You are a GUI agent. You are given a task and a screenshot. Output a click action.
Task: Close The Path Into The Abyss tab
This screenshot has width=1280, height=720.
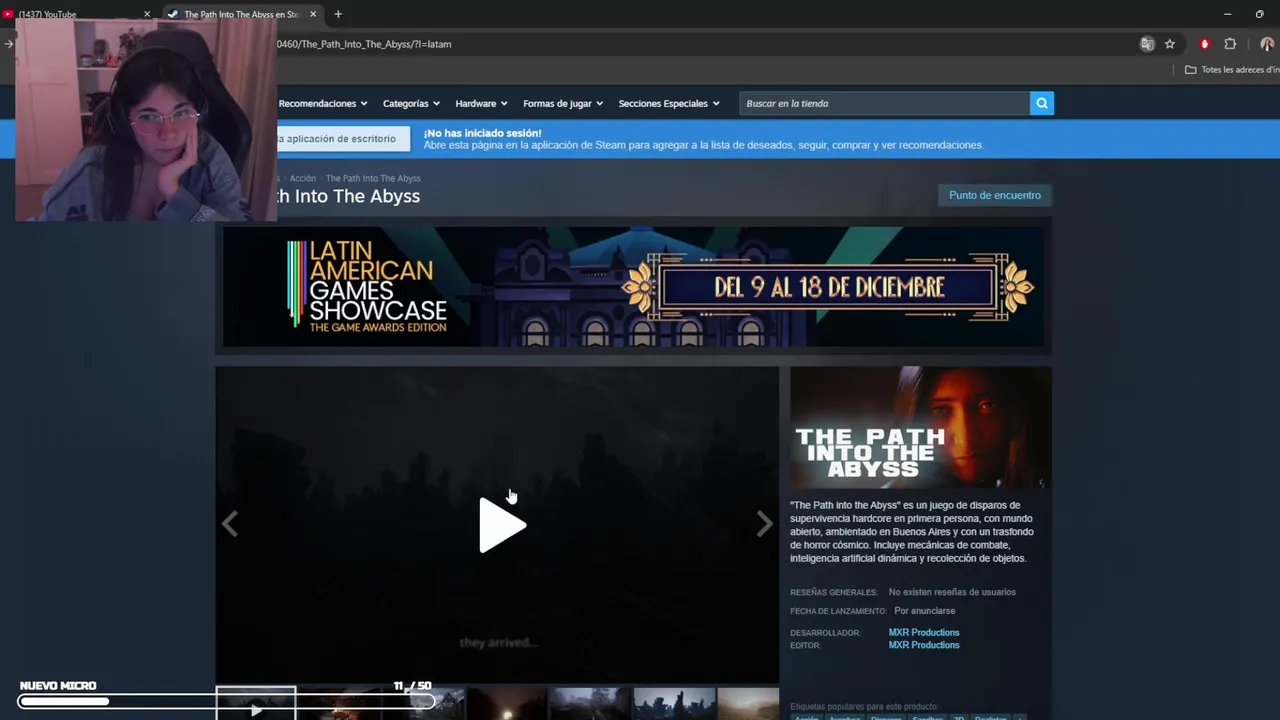click(x=313, y=14)
